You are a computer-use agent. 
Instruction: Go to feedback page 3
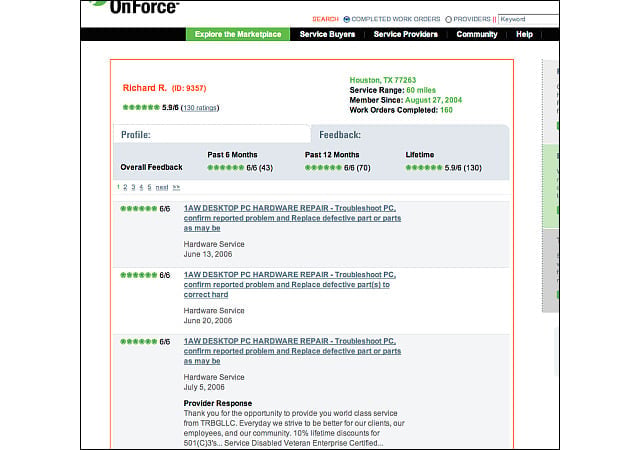point(133,187)
